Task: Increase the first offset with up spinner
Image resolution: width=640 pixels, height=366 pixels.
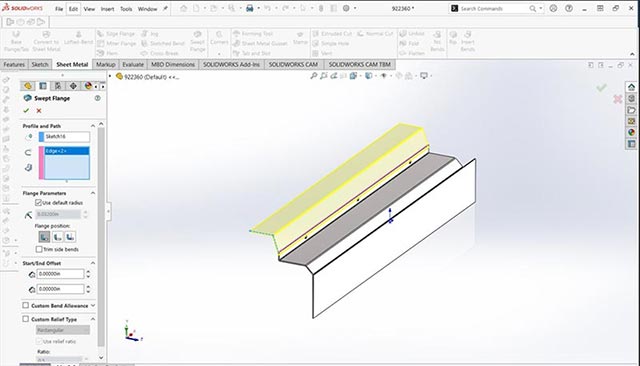Action: click(x=88, y=272)
